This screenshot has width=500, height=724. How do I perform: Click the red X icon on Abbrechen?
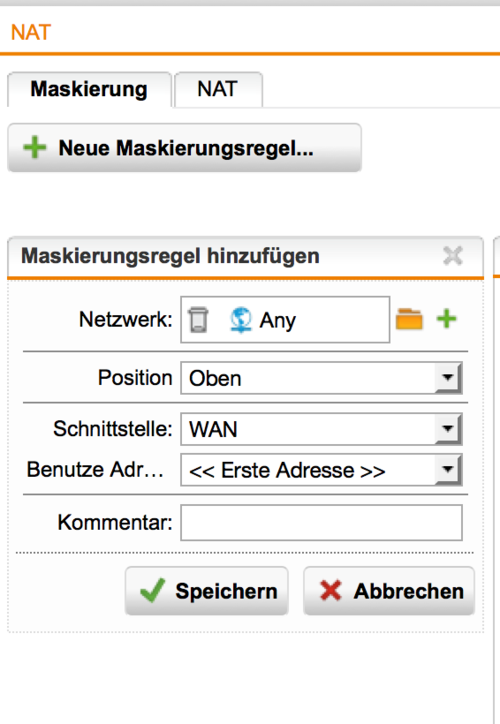[x=331, y=591]
